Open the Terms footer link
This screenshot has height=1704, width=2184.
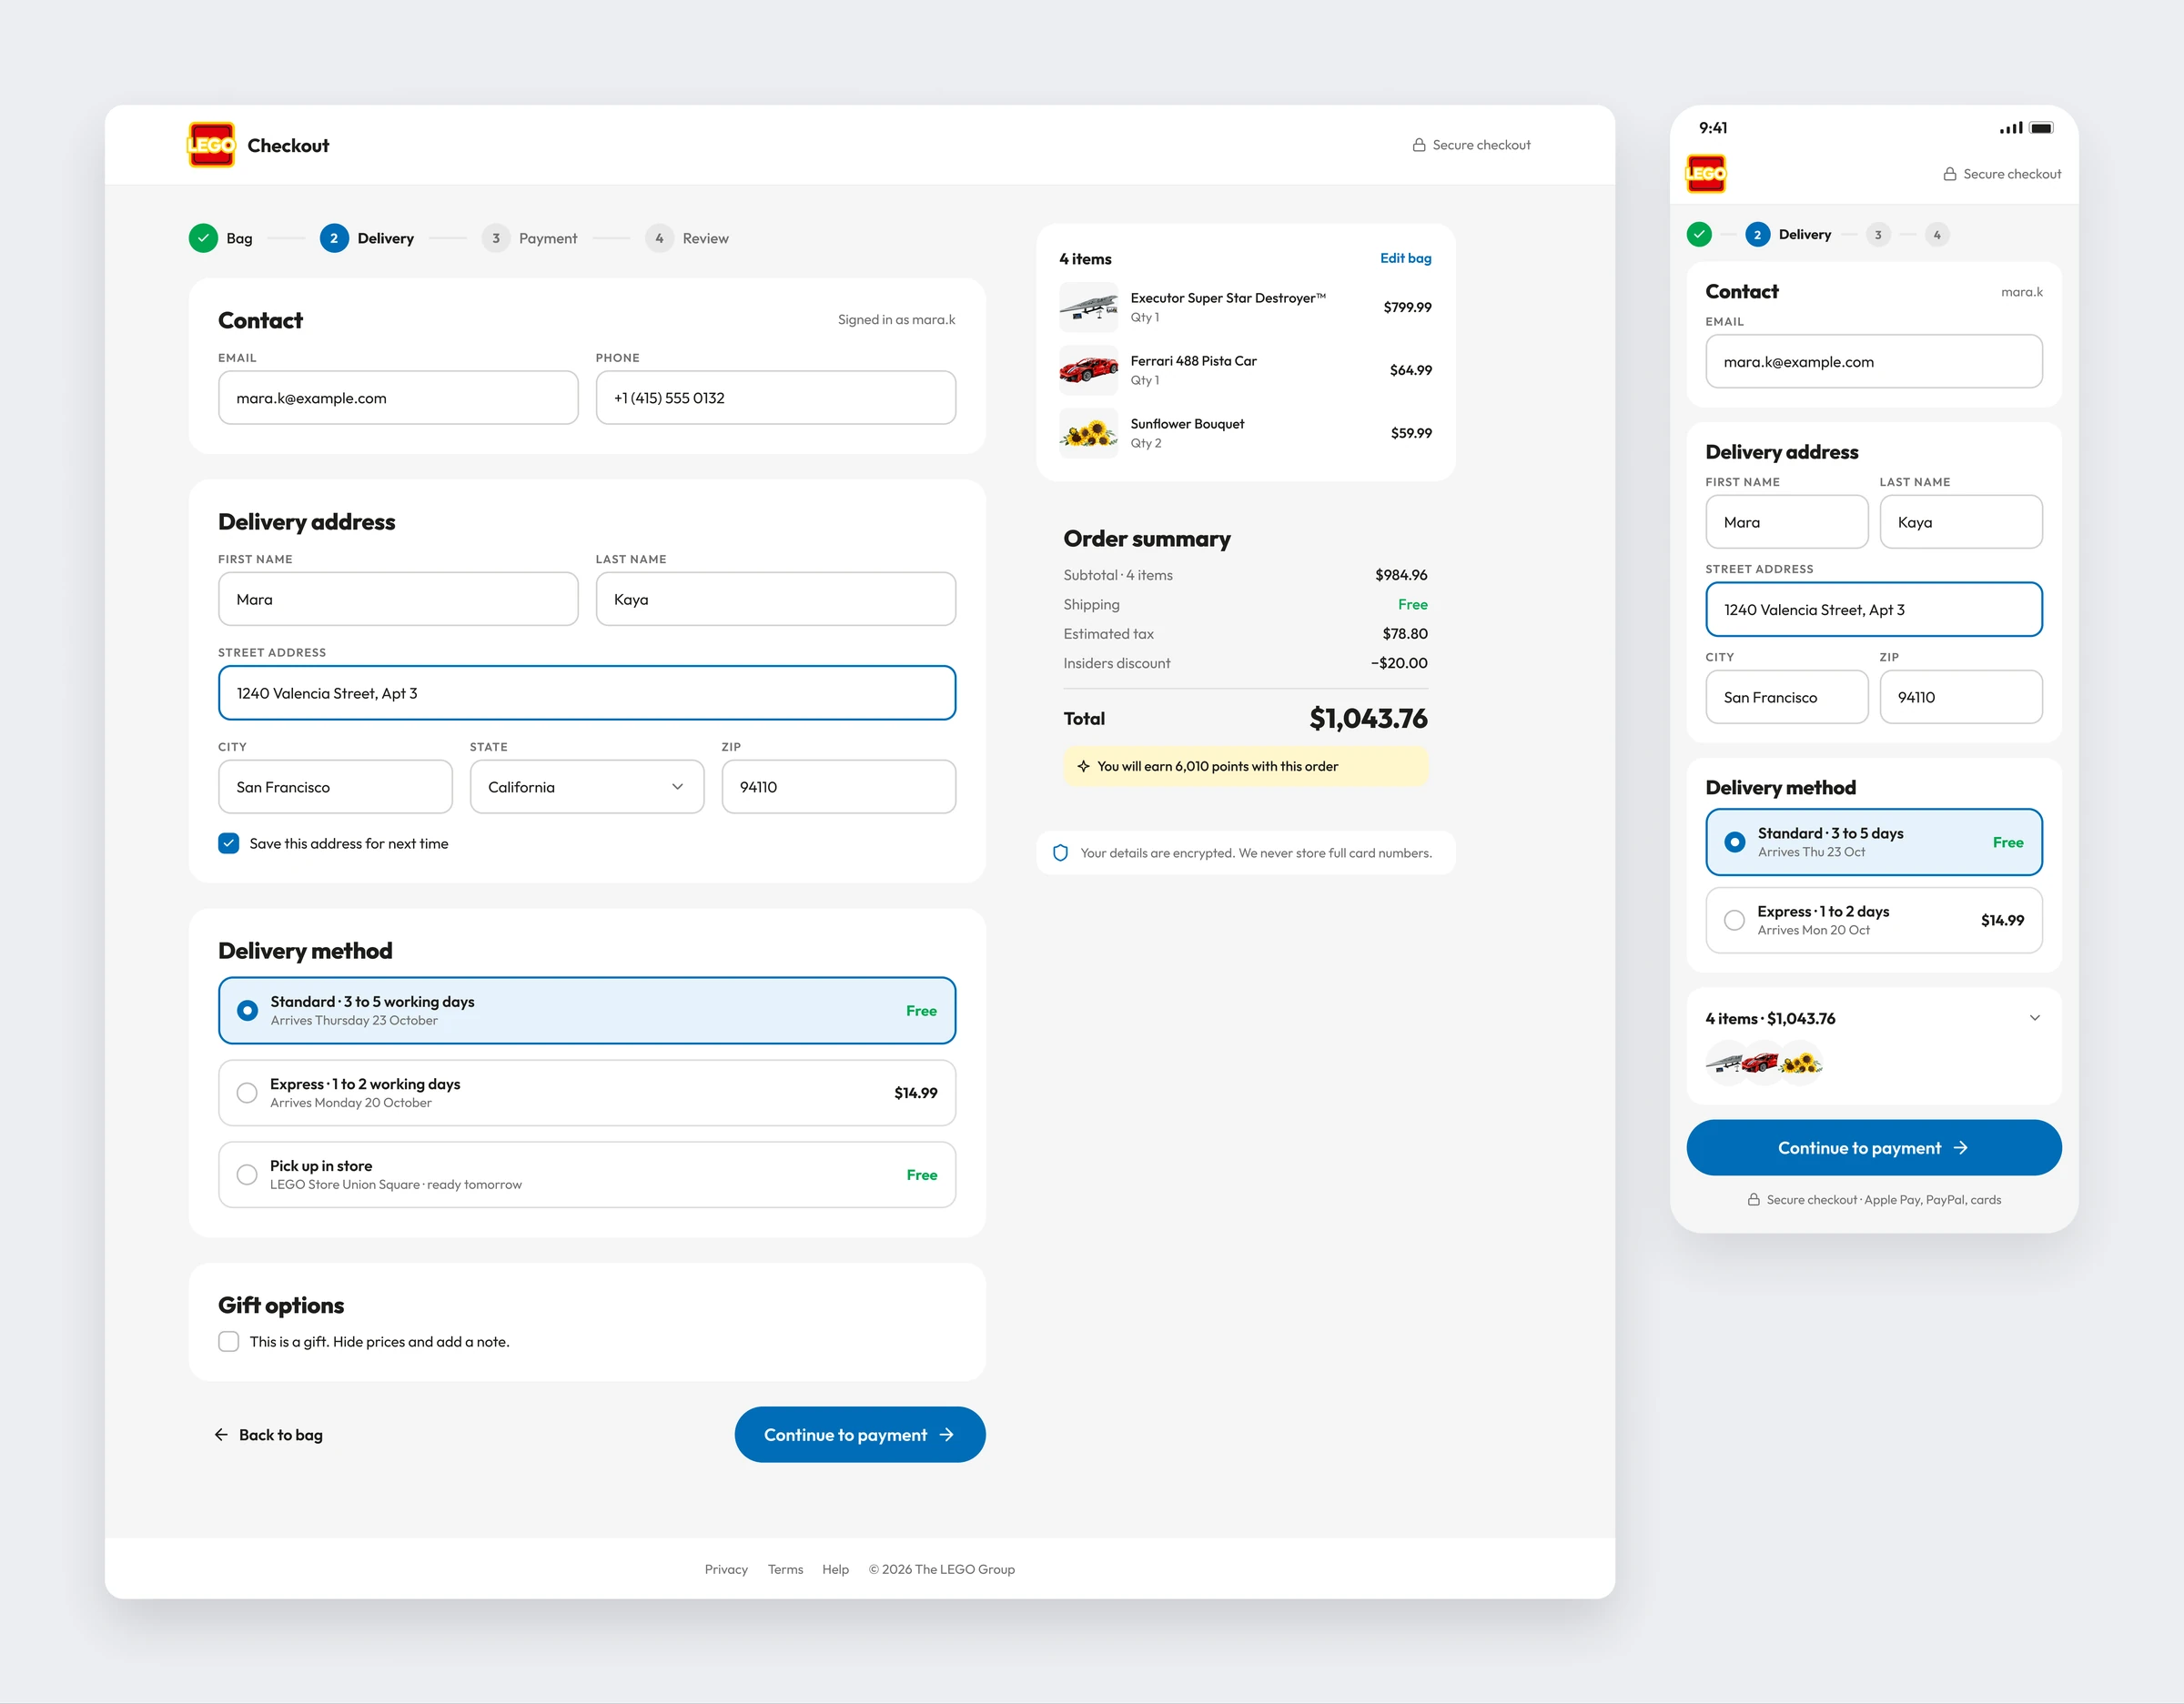[786, 1569]
